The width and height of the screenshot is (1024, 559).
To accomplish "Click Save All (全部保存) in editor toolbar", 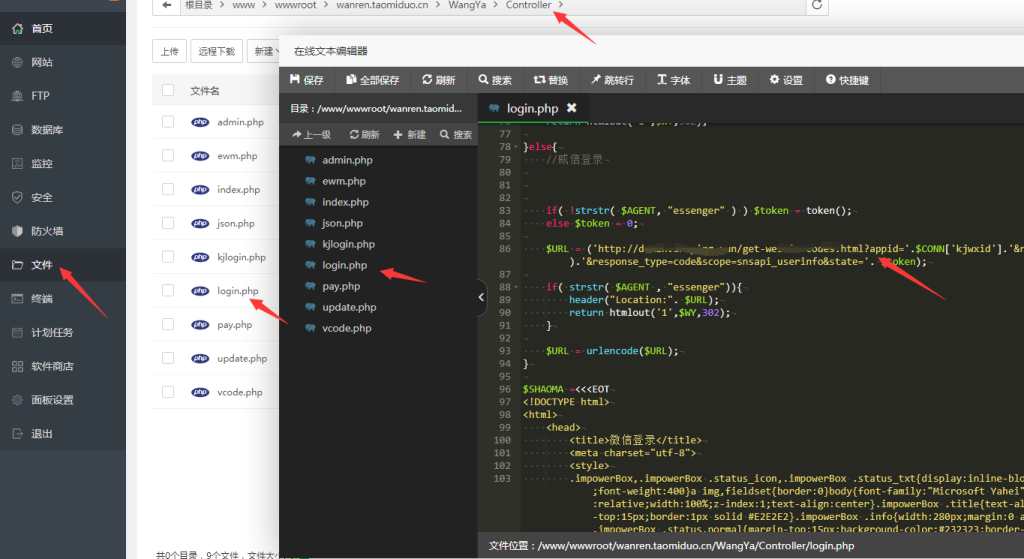I will (372, 80).
